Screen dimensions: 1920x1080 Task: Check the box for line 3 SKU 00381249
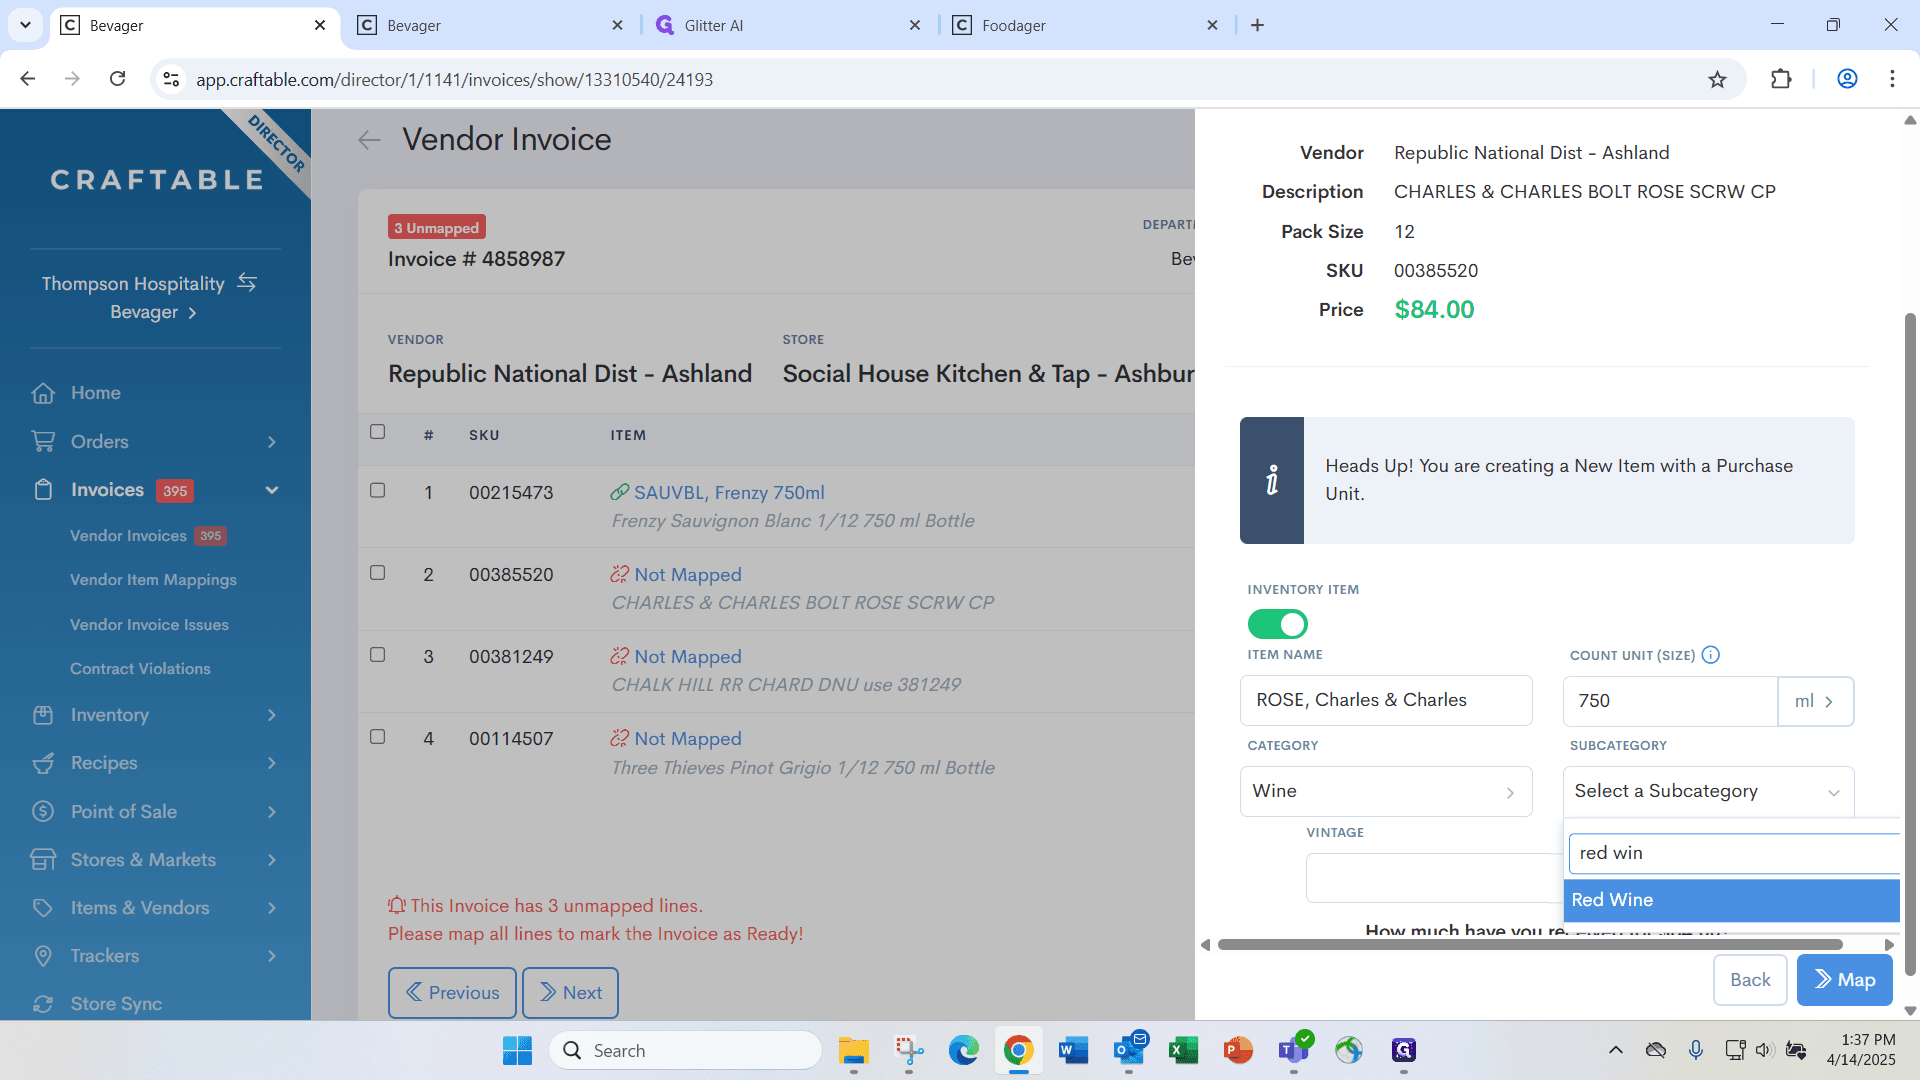377,654
